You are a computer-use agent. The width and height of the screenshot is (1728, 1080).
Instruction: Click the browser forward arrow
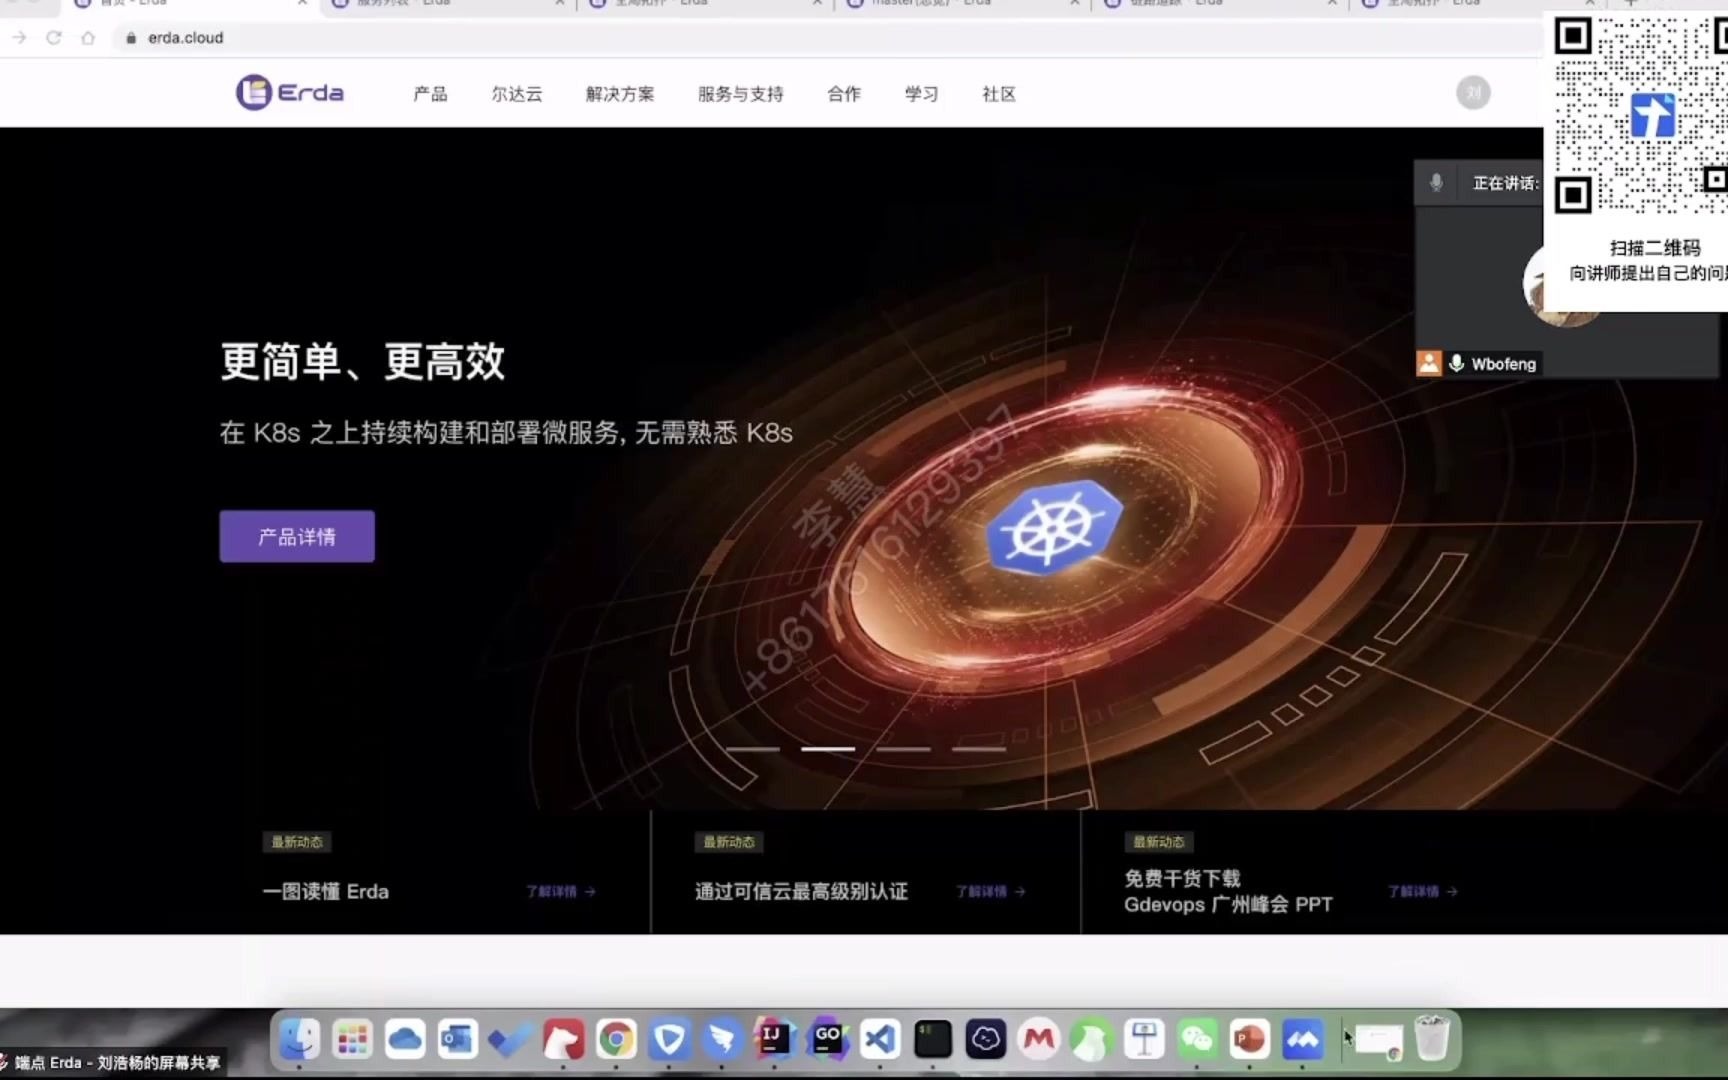click(x=20, y=38)
